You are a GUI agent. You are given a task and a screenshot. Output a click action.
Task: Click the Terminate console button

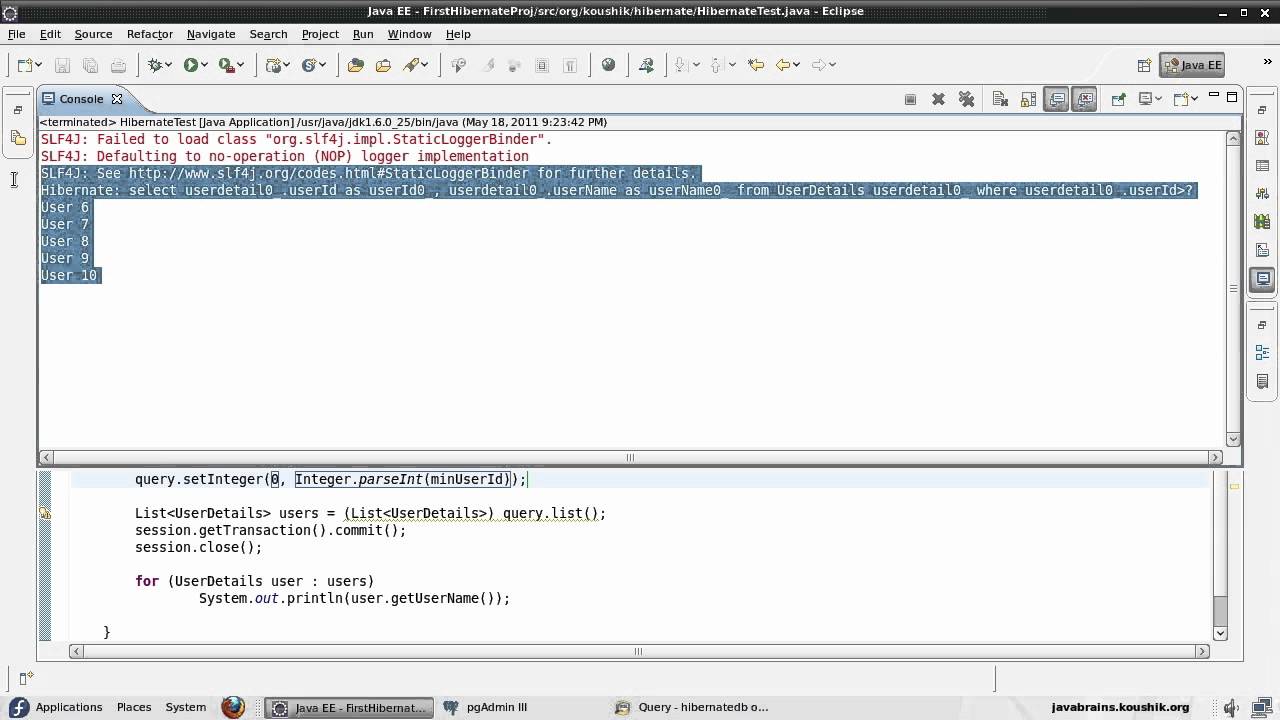tap(910, 99)
